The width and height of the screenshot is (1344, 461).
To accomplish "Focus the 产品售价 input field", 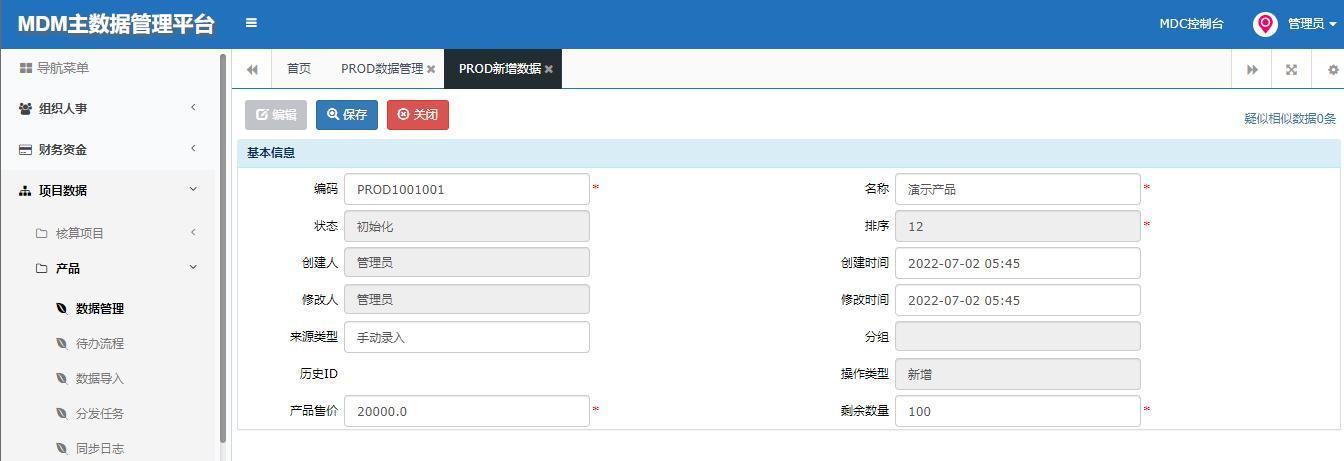I will (467, 411).
